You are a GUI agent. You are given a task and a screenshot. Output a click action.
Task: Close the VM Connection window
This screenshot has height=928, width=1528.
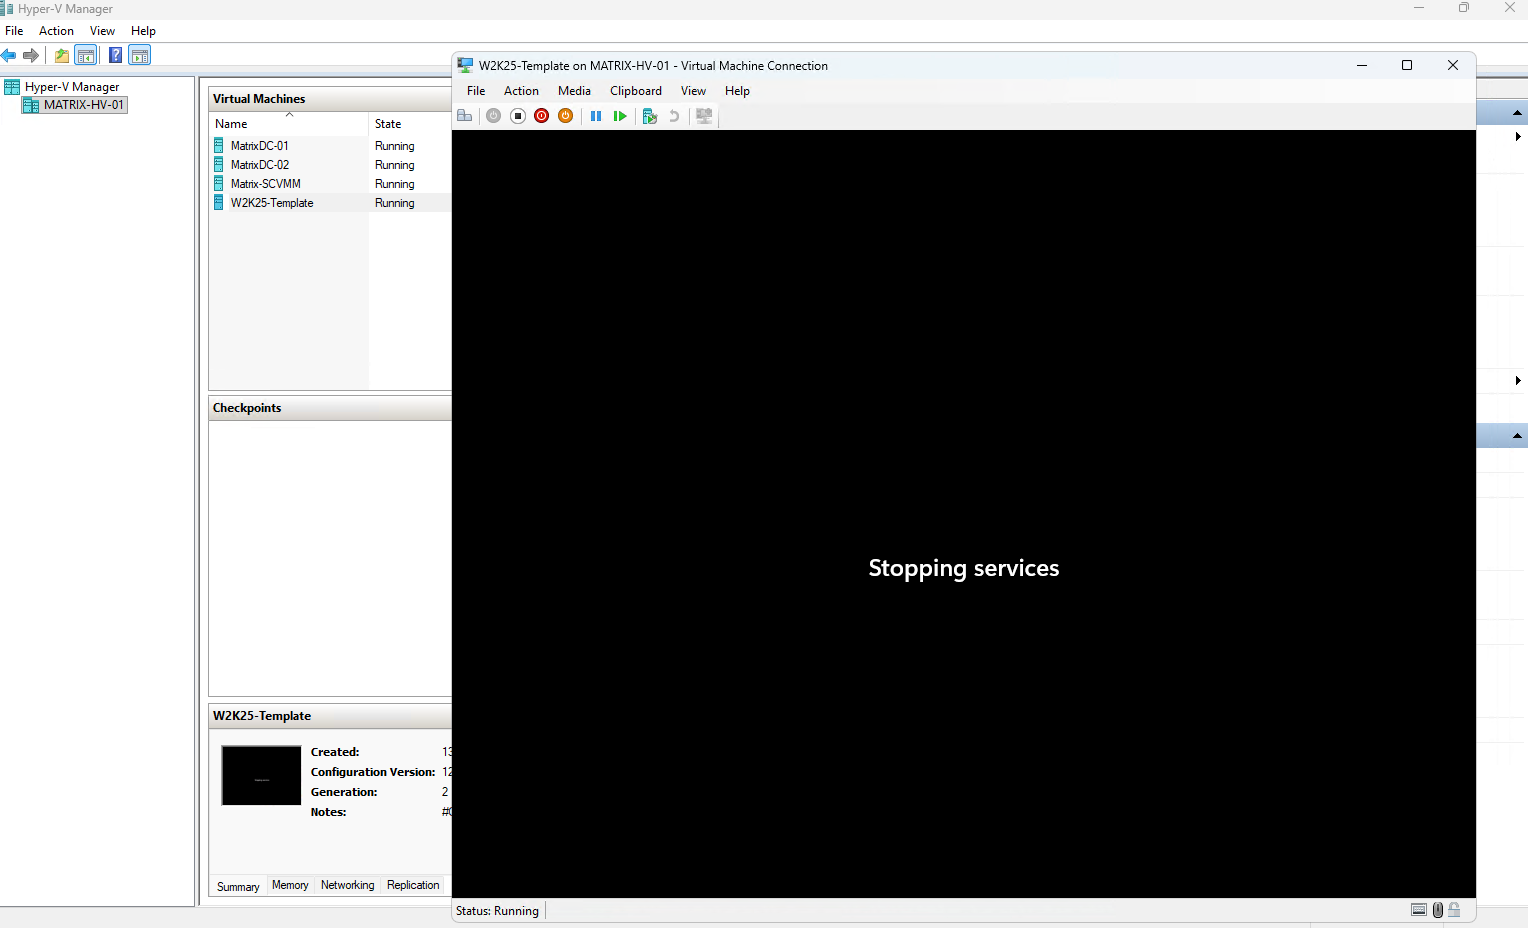pos(1453,65)
